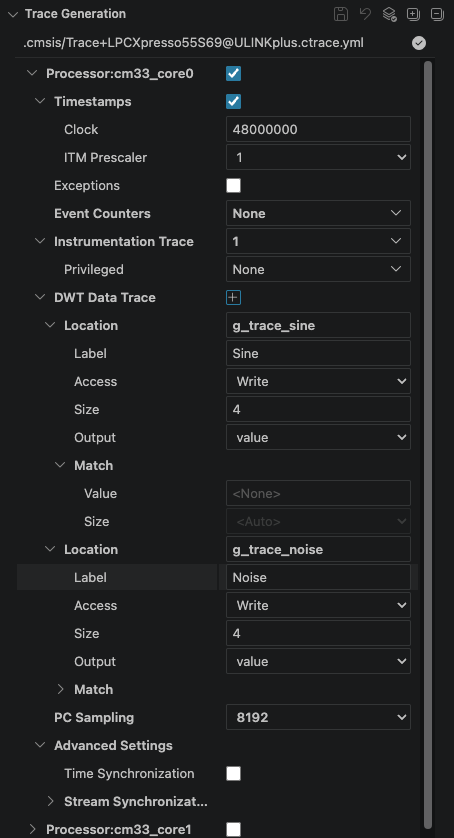Collapse the Timestamps node

(40, 102)
